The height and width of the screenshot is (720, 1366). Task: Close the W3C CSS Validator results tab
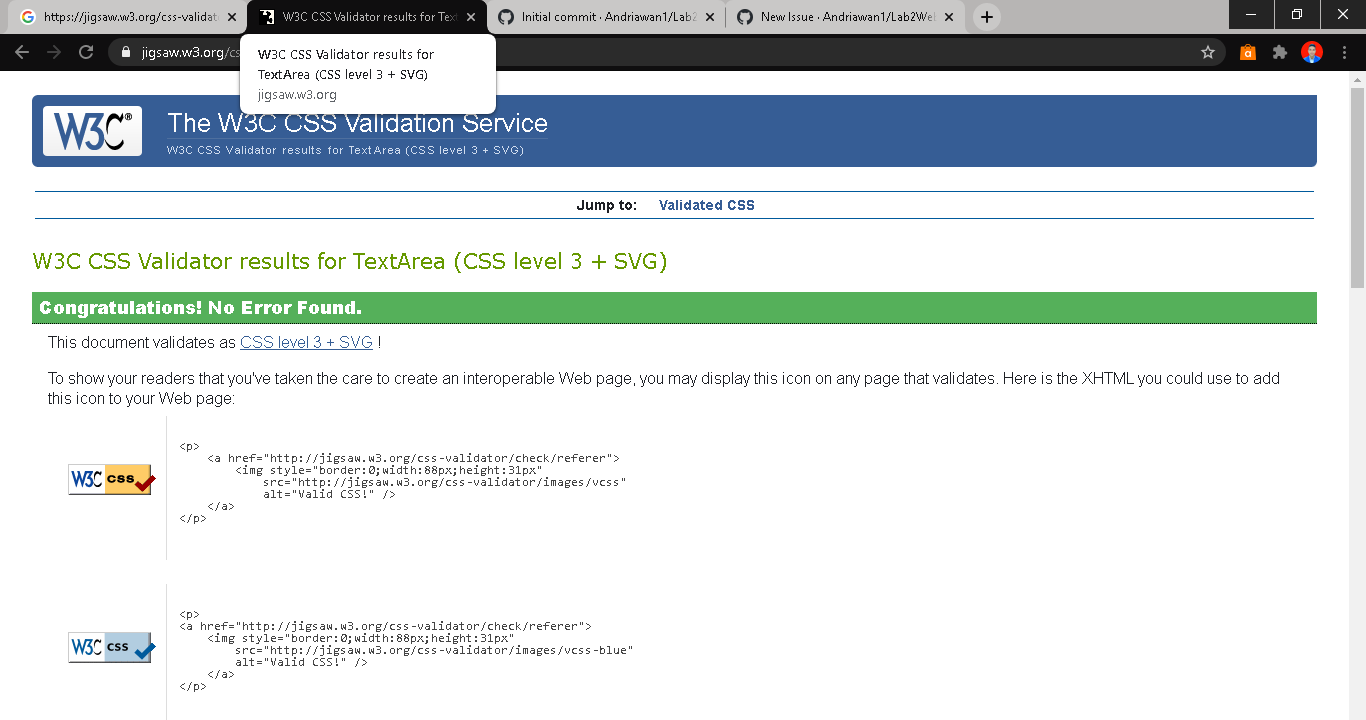point(470,16)
